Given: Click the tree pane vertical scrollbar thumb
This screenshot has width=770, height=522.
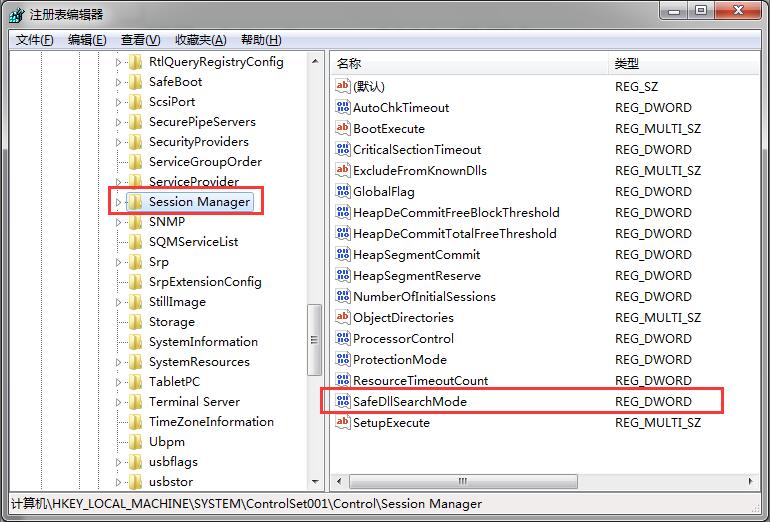Looking at the screenshot, I should point(314,340).
